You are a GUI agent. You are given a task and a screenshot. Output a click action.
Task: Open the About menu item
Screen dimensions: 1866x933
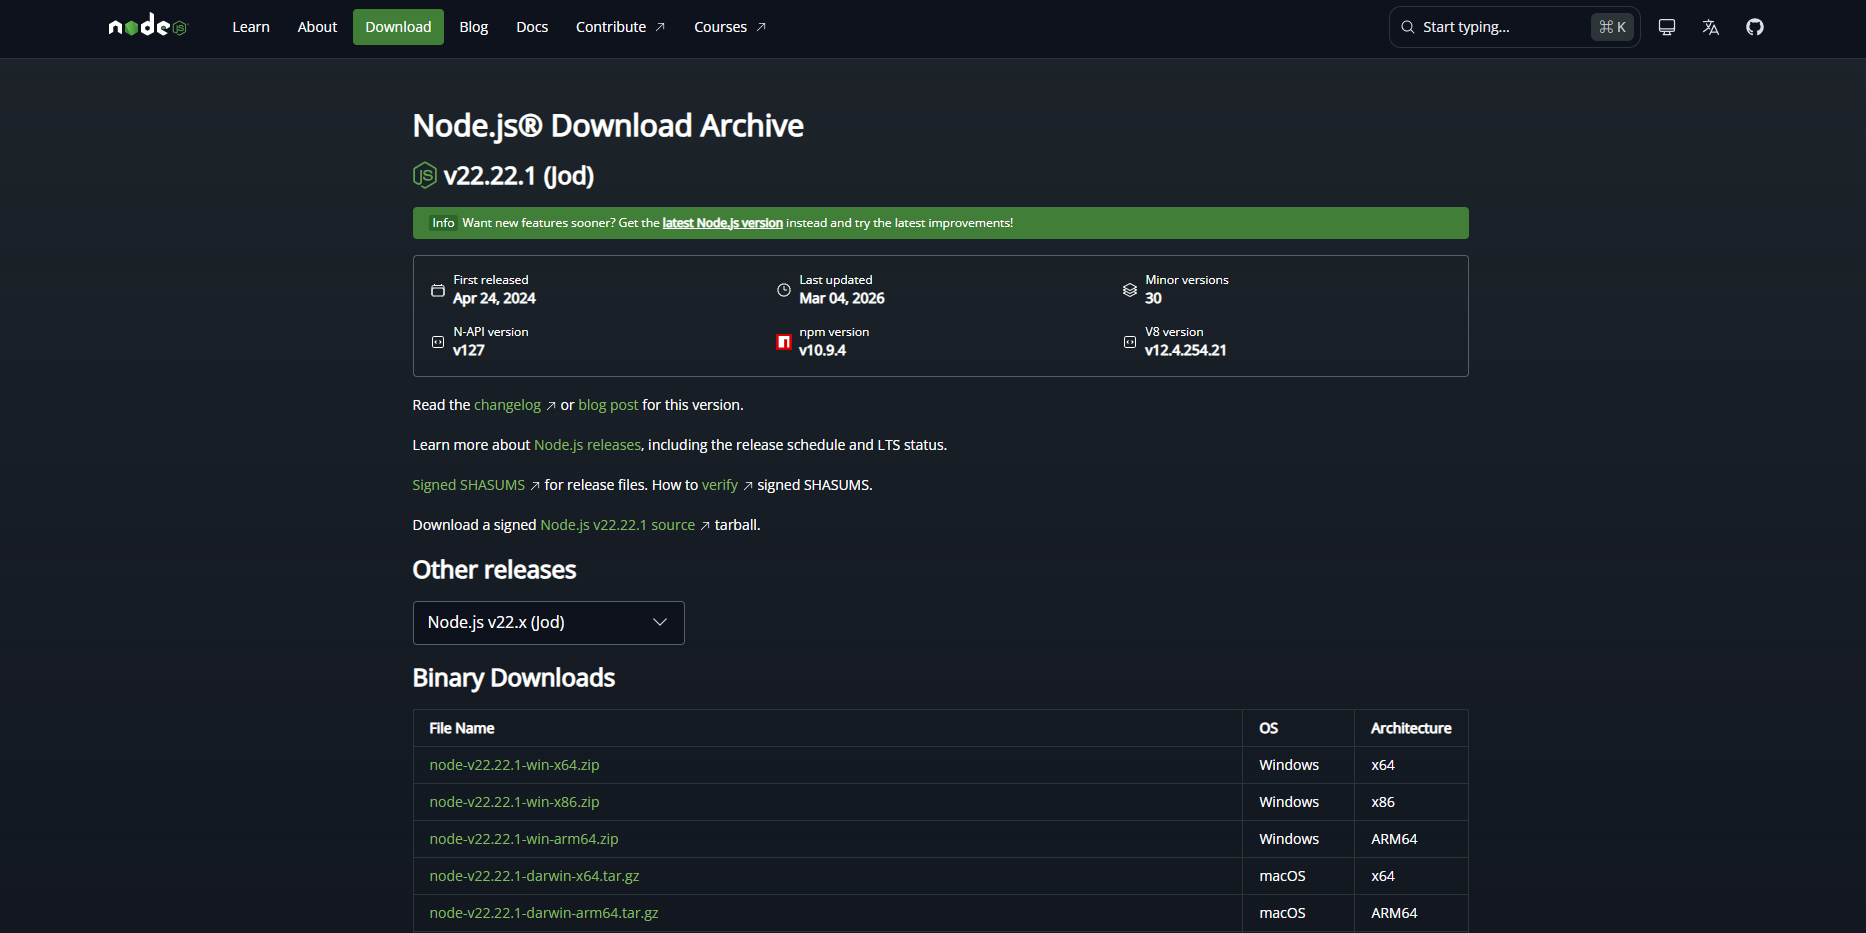[x=317, y=27]
